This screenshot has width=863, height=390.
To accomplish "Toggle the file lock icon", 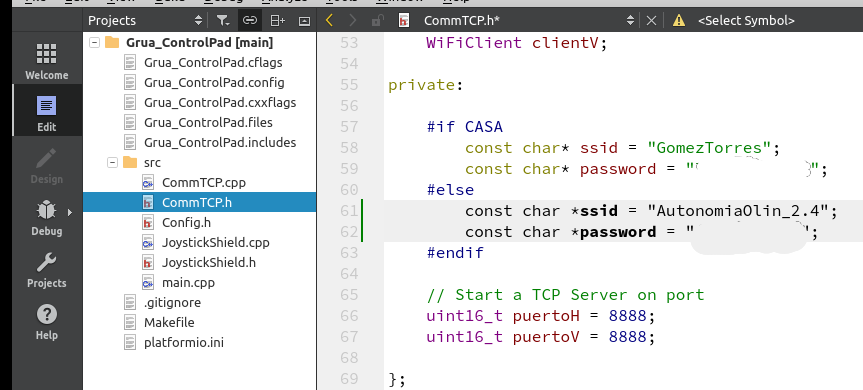I will pos(378,21).
